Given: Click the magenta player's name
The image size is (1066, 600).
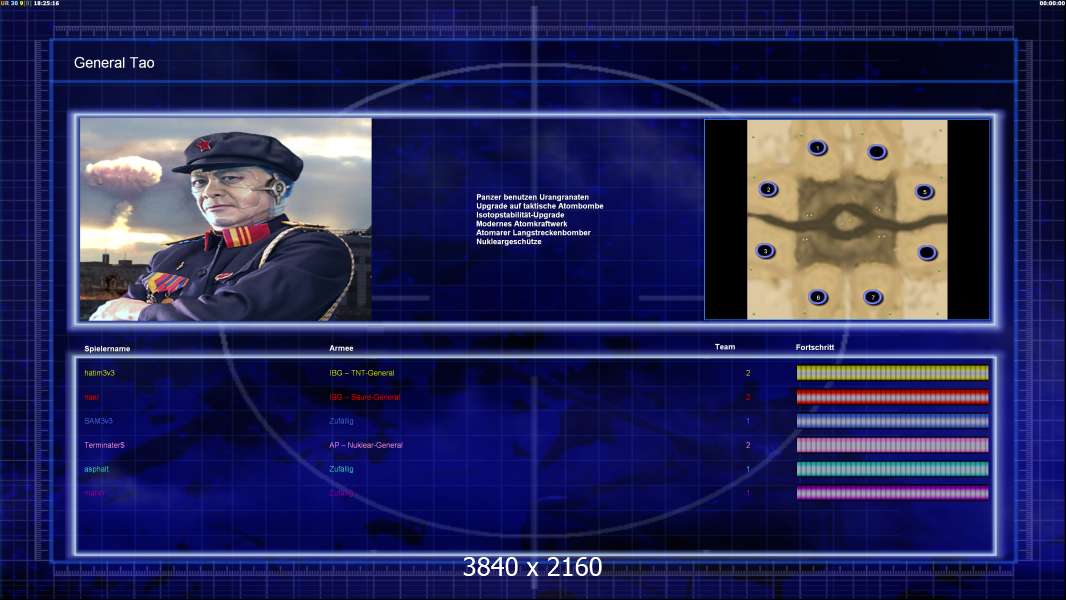Looking at the screenshot, I should (94, 493).
